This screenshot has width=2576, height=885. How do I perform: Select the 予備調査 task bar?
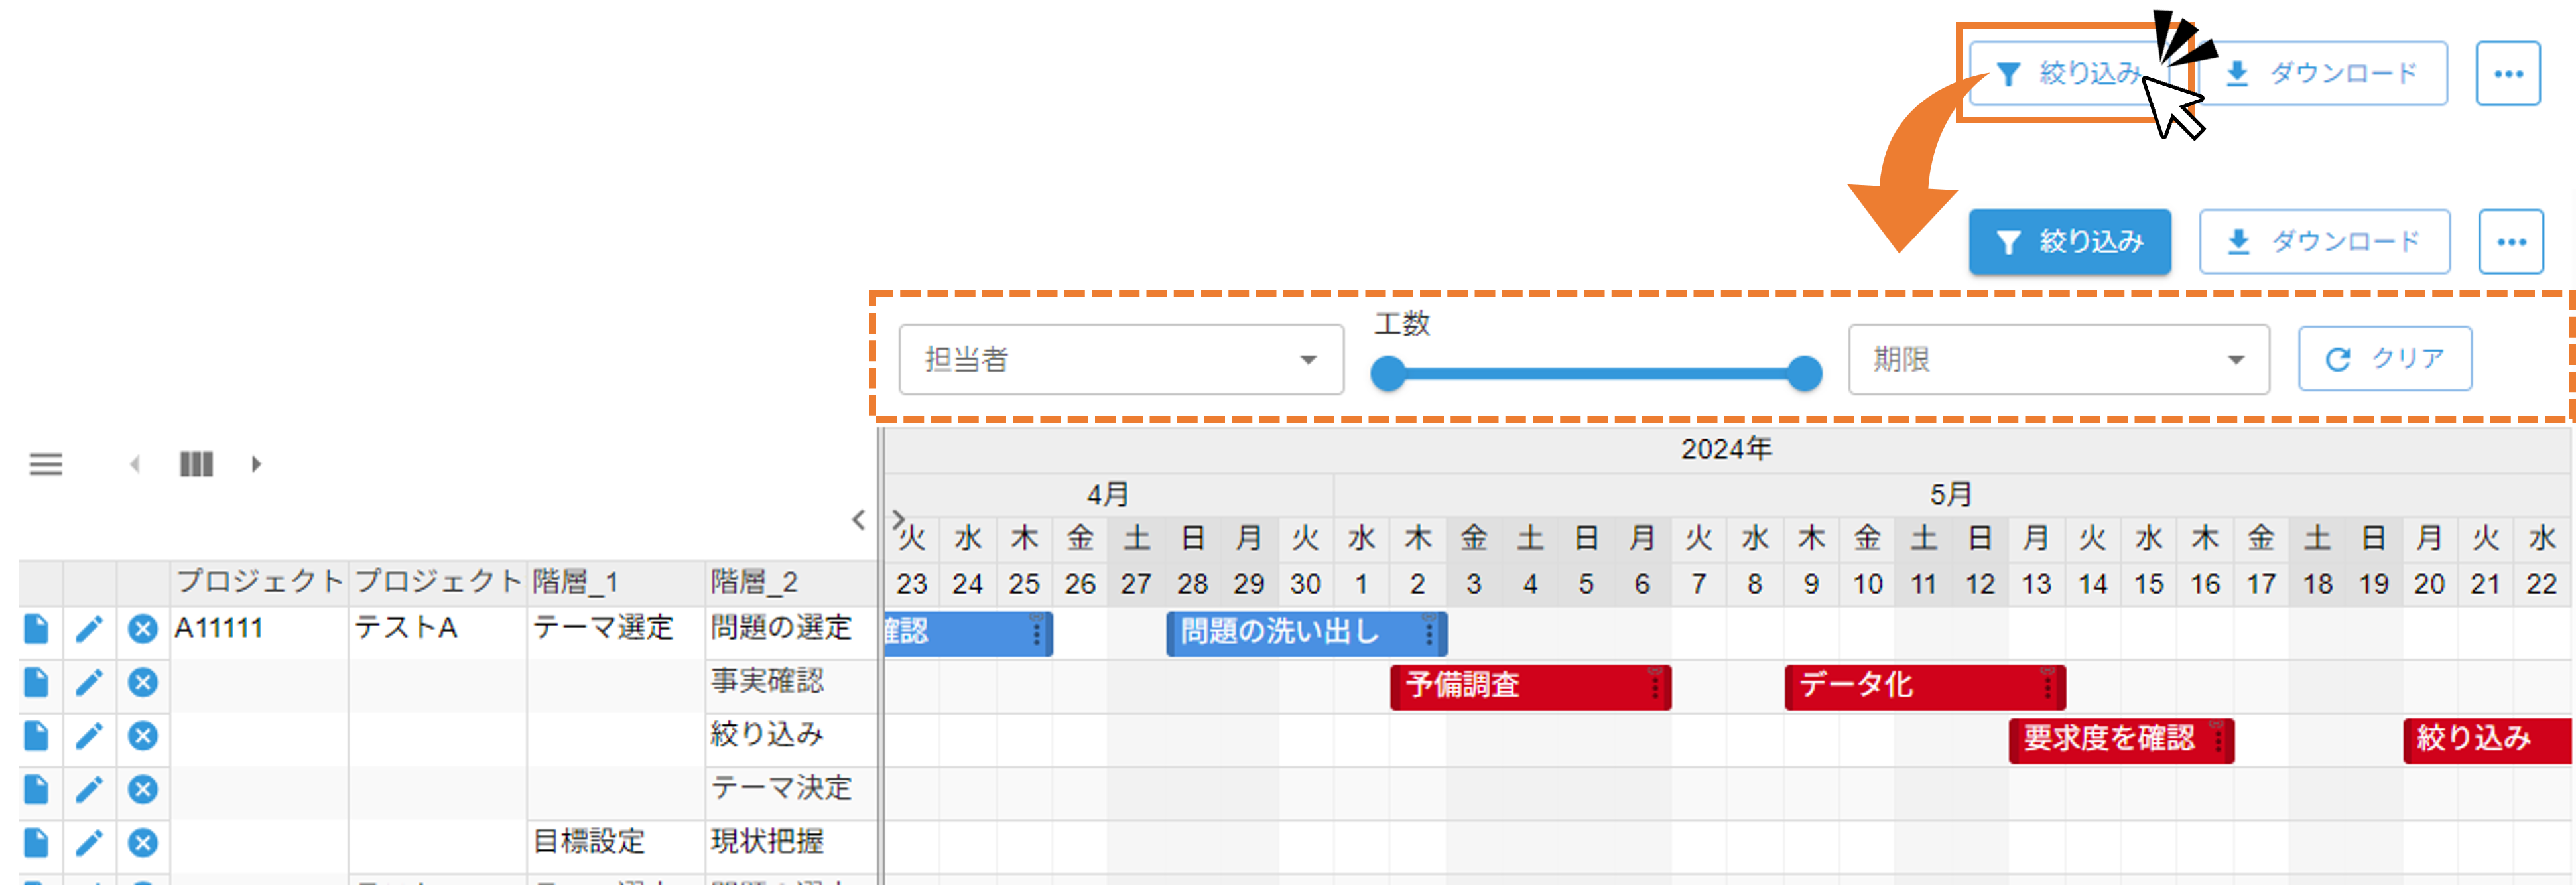(x=1530, y=687)
